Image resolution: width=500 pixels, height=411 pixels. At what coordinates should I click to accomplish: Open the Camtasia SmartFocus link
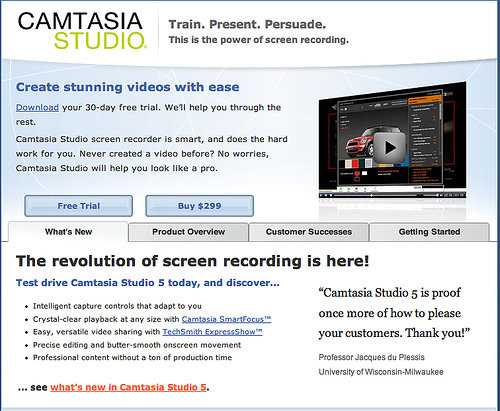point(226,319)
